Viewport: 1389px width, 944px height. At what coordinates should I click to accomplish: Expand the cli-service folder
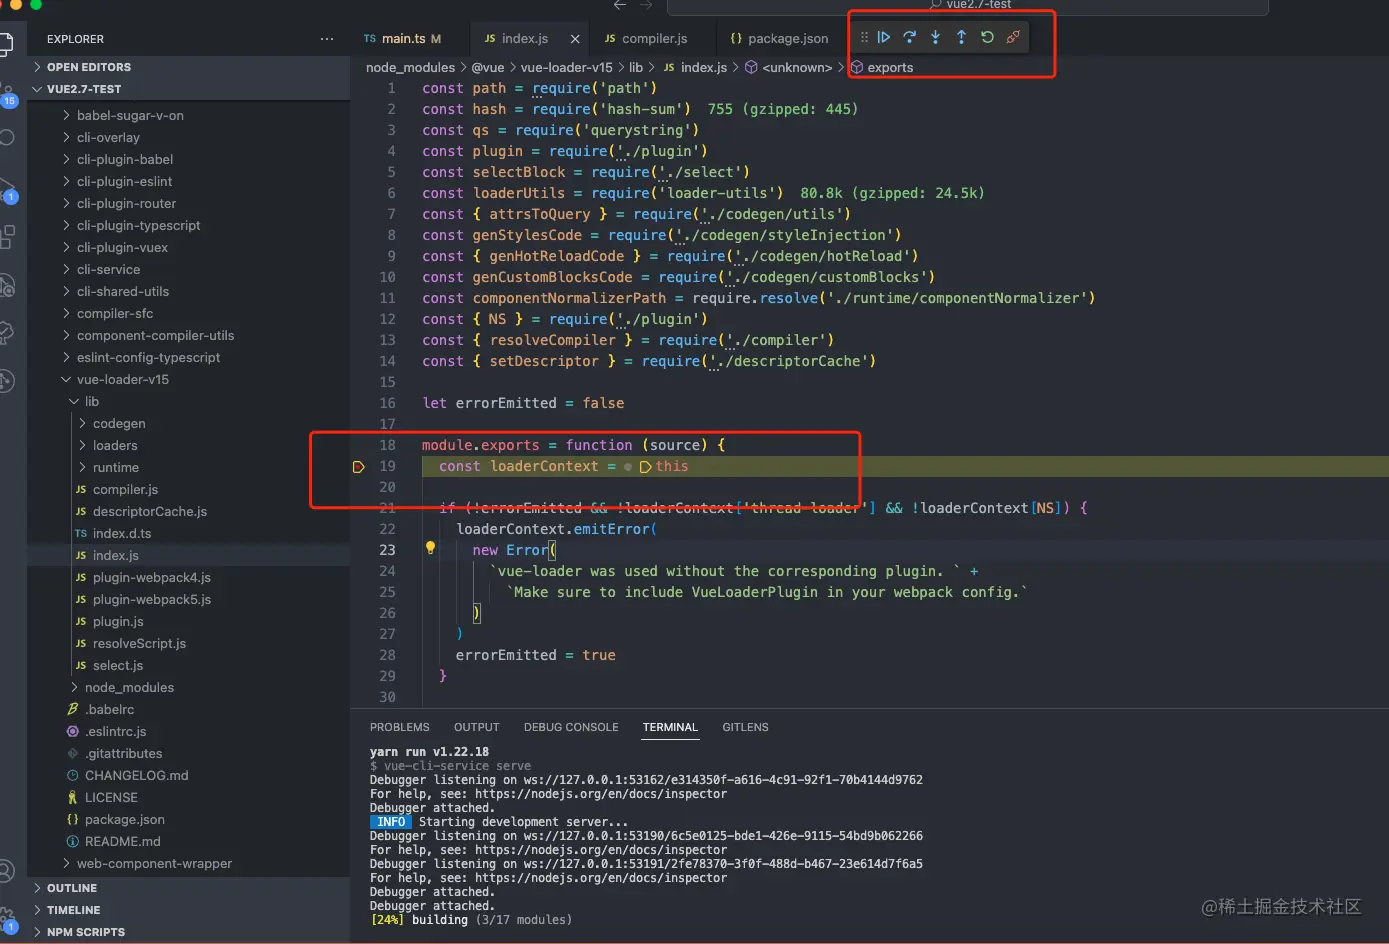coord(188,270)
